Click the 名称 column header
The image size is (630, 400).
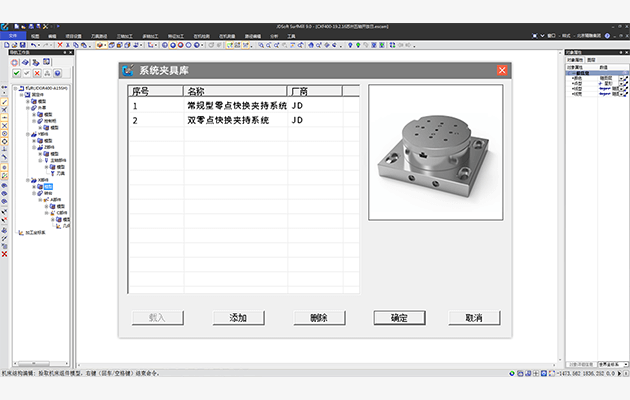pos(235,91)
